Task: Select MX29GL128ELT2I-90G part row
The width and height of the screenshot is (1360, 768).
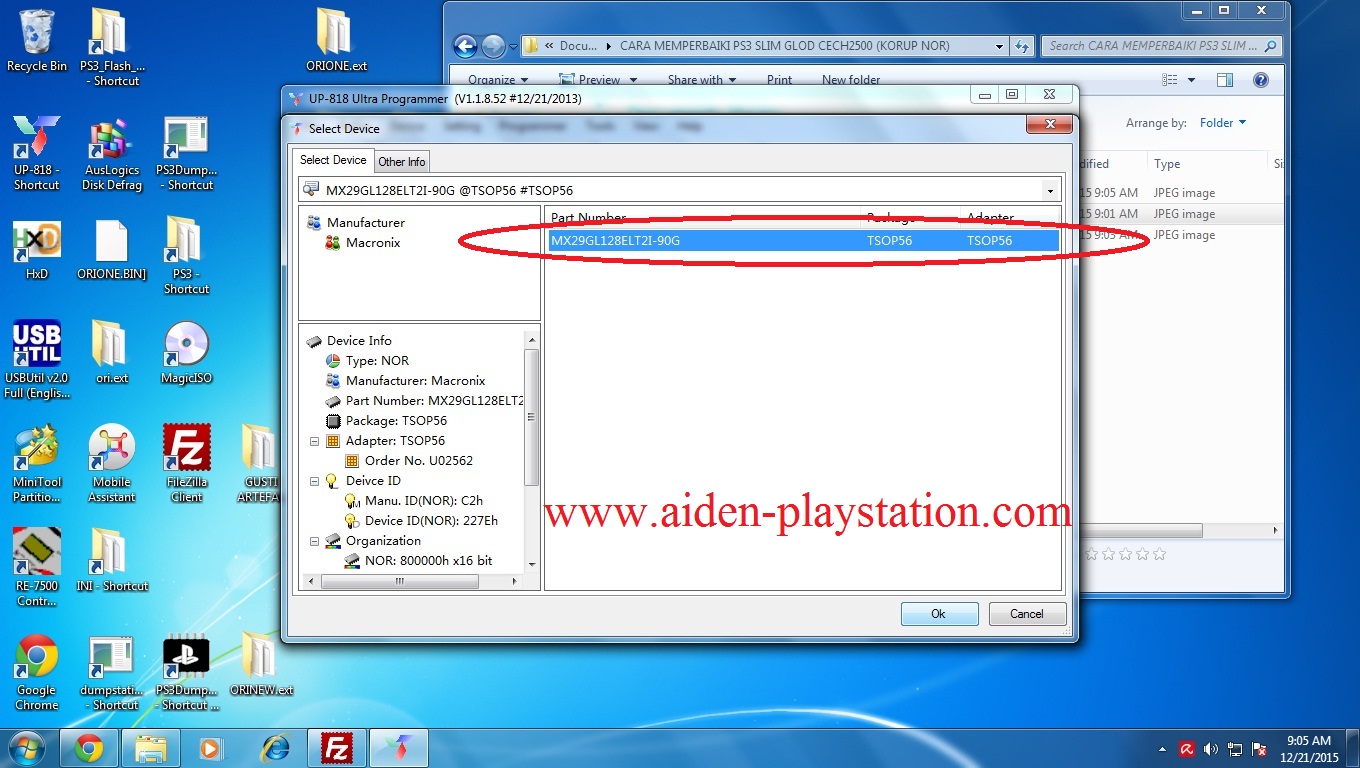Action: click(803, 240)
